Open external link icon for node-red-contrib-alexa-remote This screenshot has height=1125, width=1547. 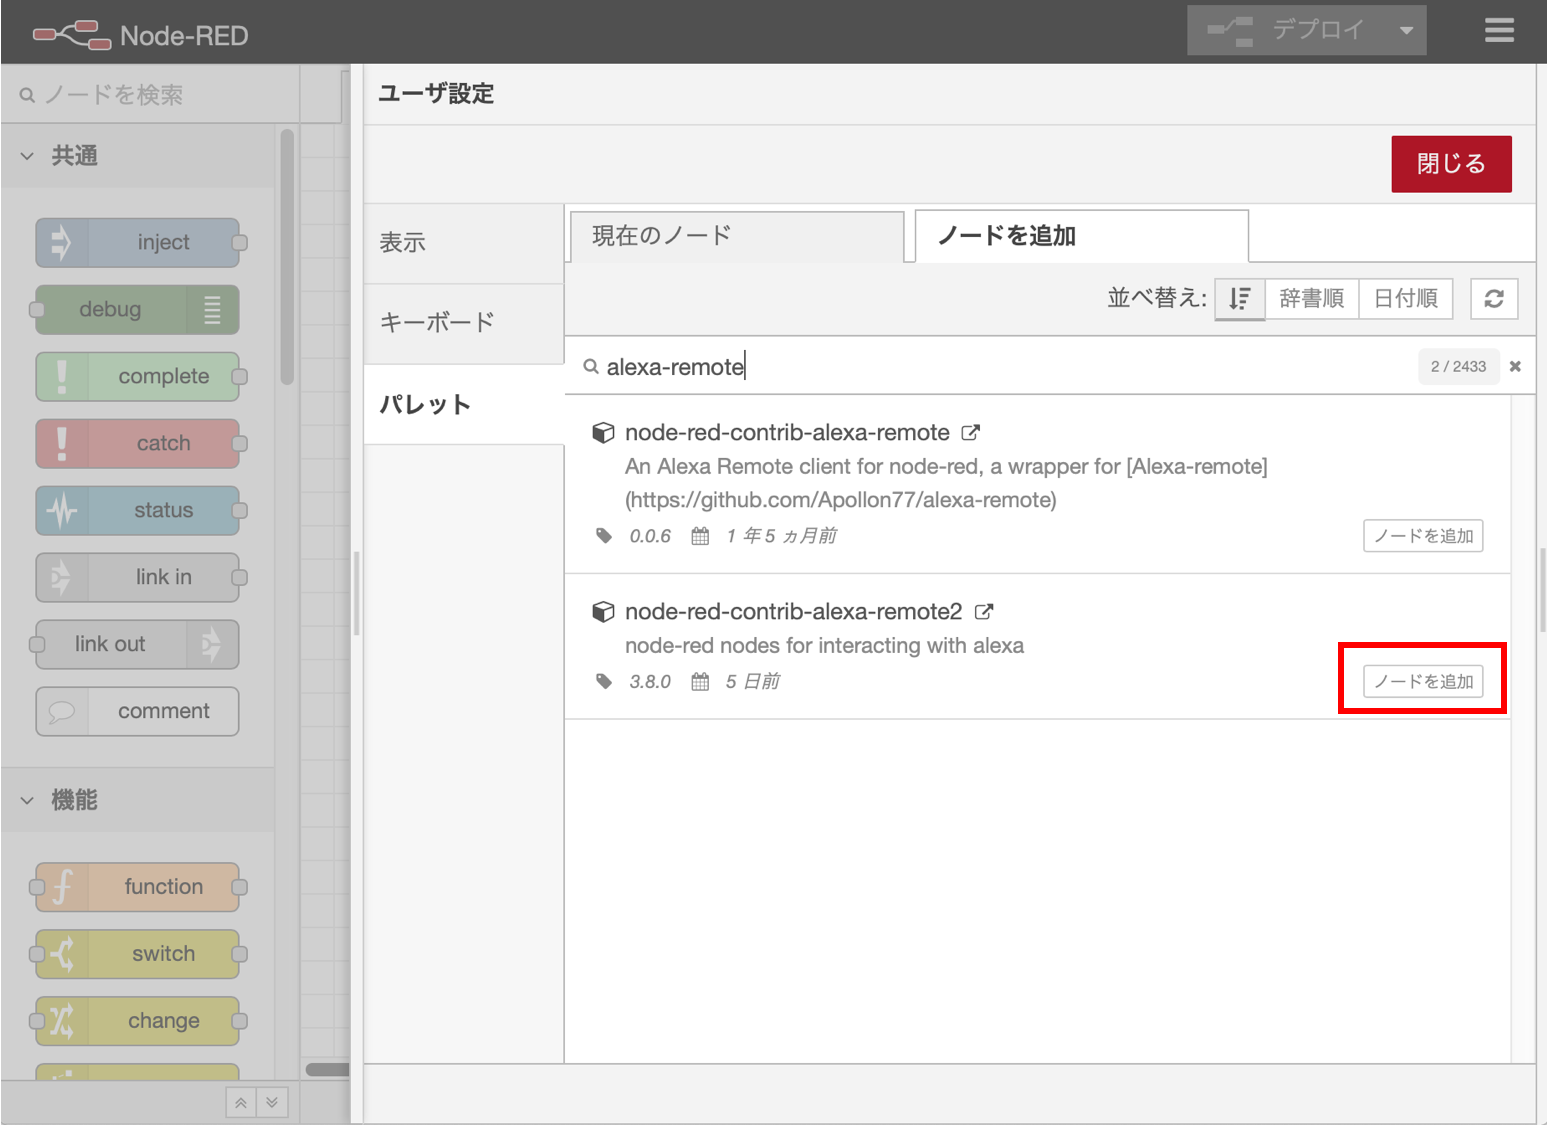(970, 433)
